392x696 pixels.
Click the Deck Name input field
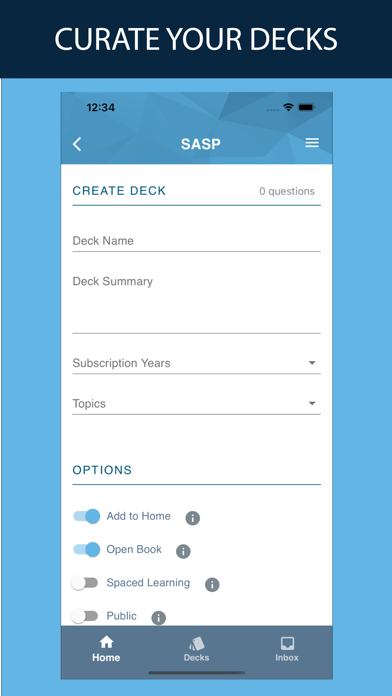point(196,241)
